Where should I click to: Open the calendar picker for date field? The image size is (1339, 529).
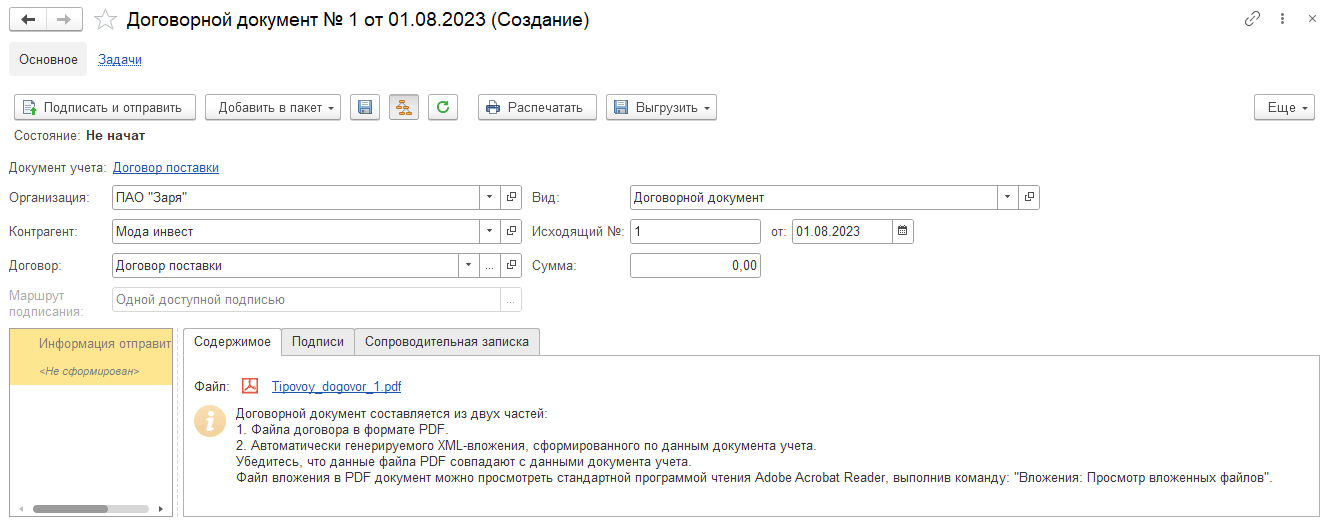click(x=902, y=232)
